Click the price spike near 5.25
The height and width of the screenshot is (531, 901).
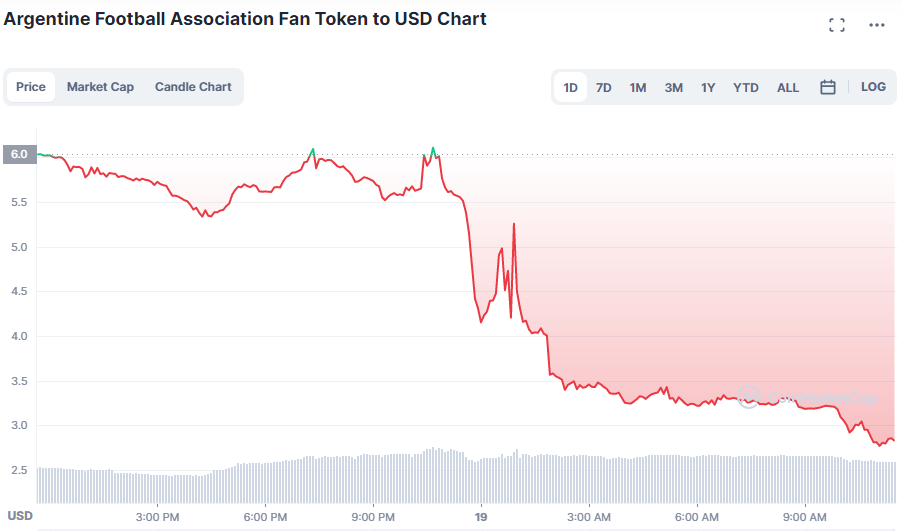[514, 226]
